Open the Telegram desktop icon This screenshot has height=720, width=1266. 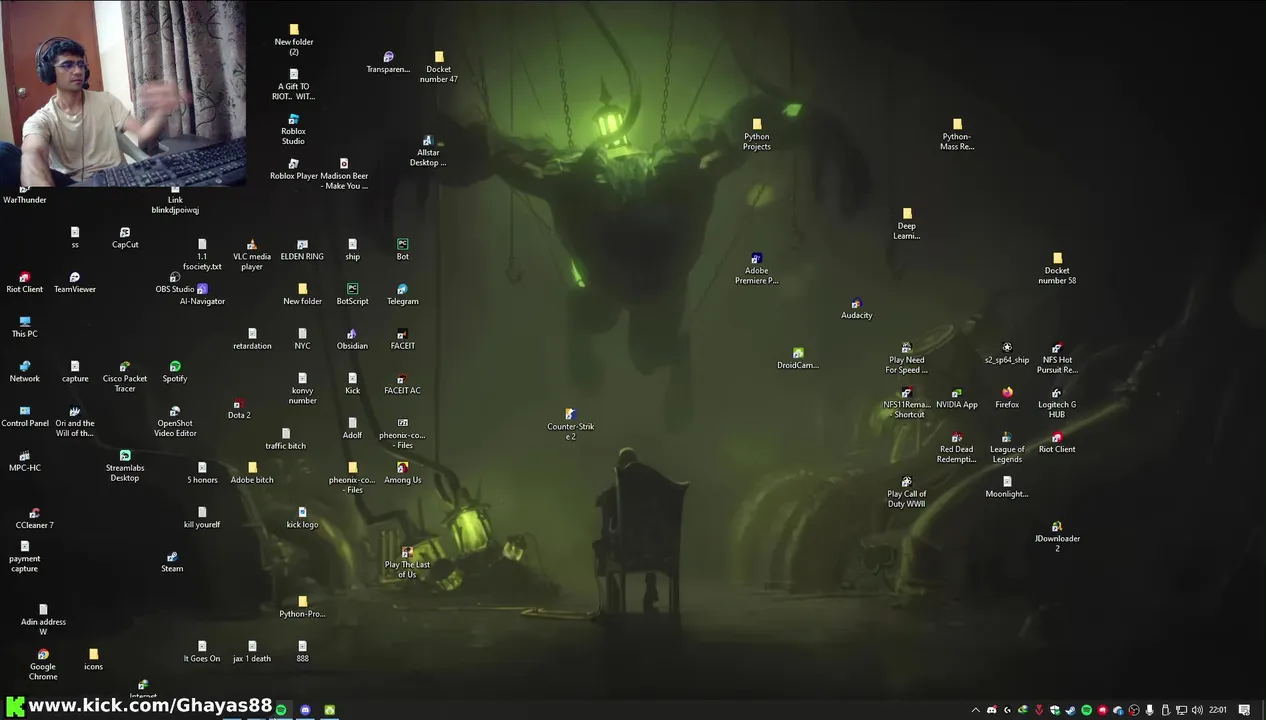tap(402, 294)
